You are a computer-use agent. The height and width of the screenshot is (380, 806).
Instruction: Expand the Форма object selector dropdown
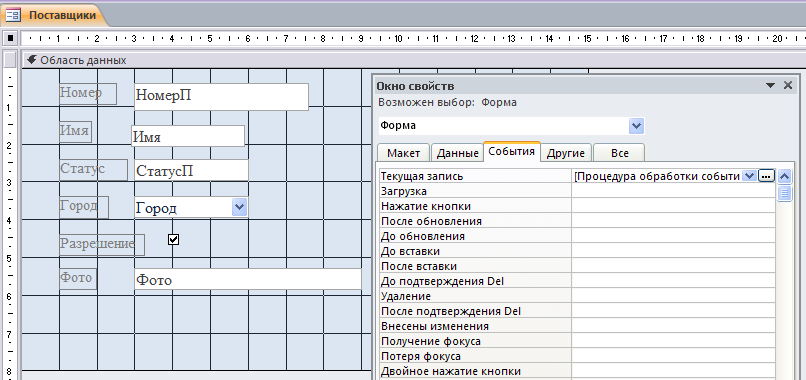[x=636, y=125]
